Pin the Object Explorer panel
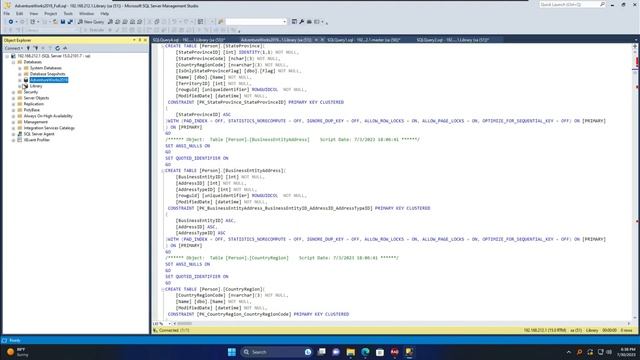Screen dimensions: 640x360 pyautogui.click(x=140, y=40)
